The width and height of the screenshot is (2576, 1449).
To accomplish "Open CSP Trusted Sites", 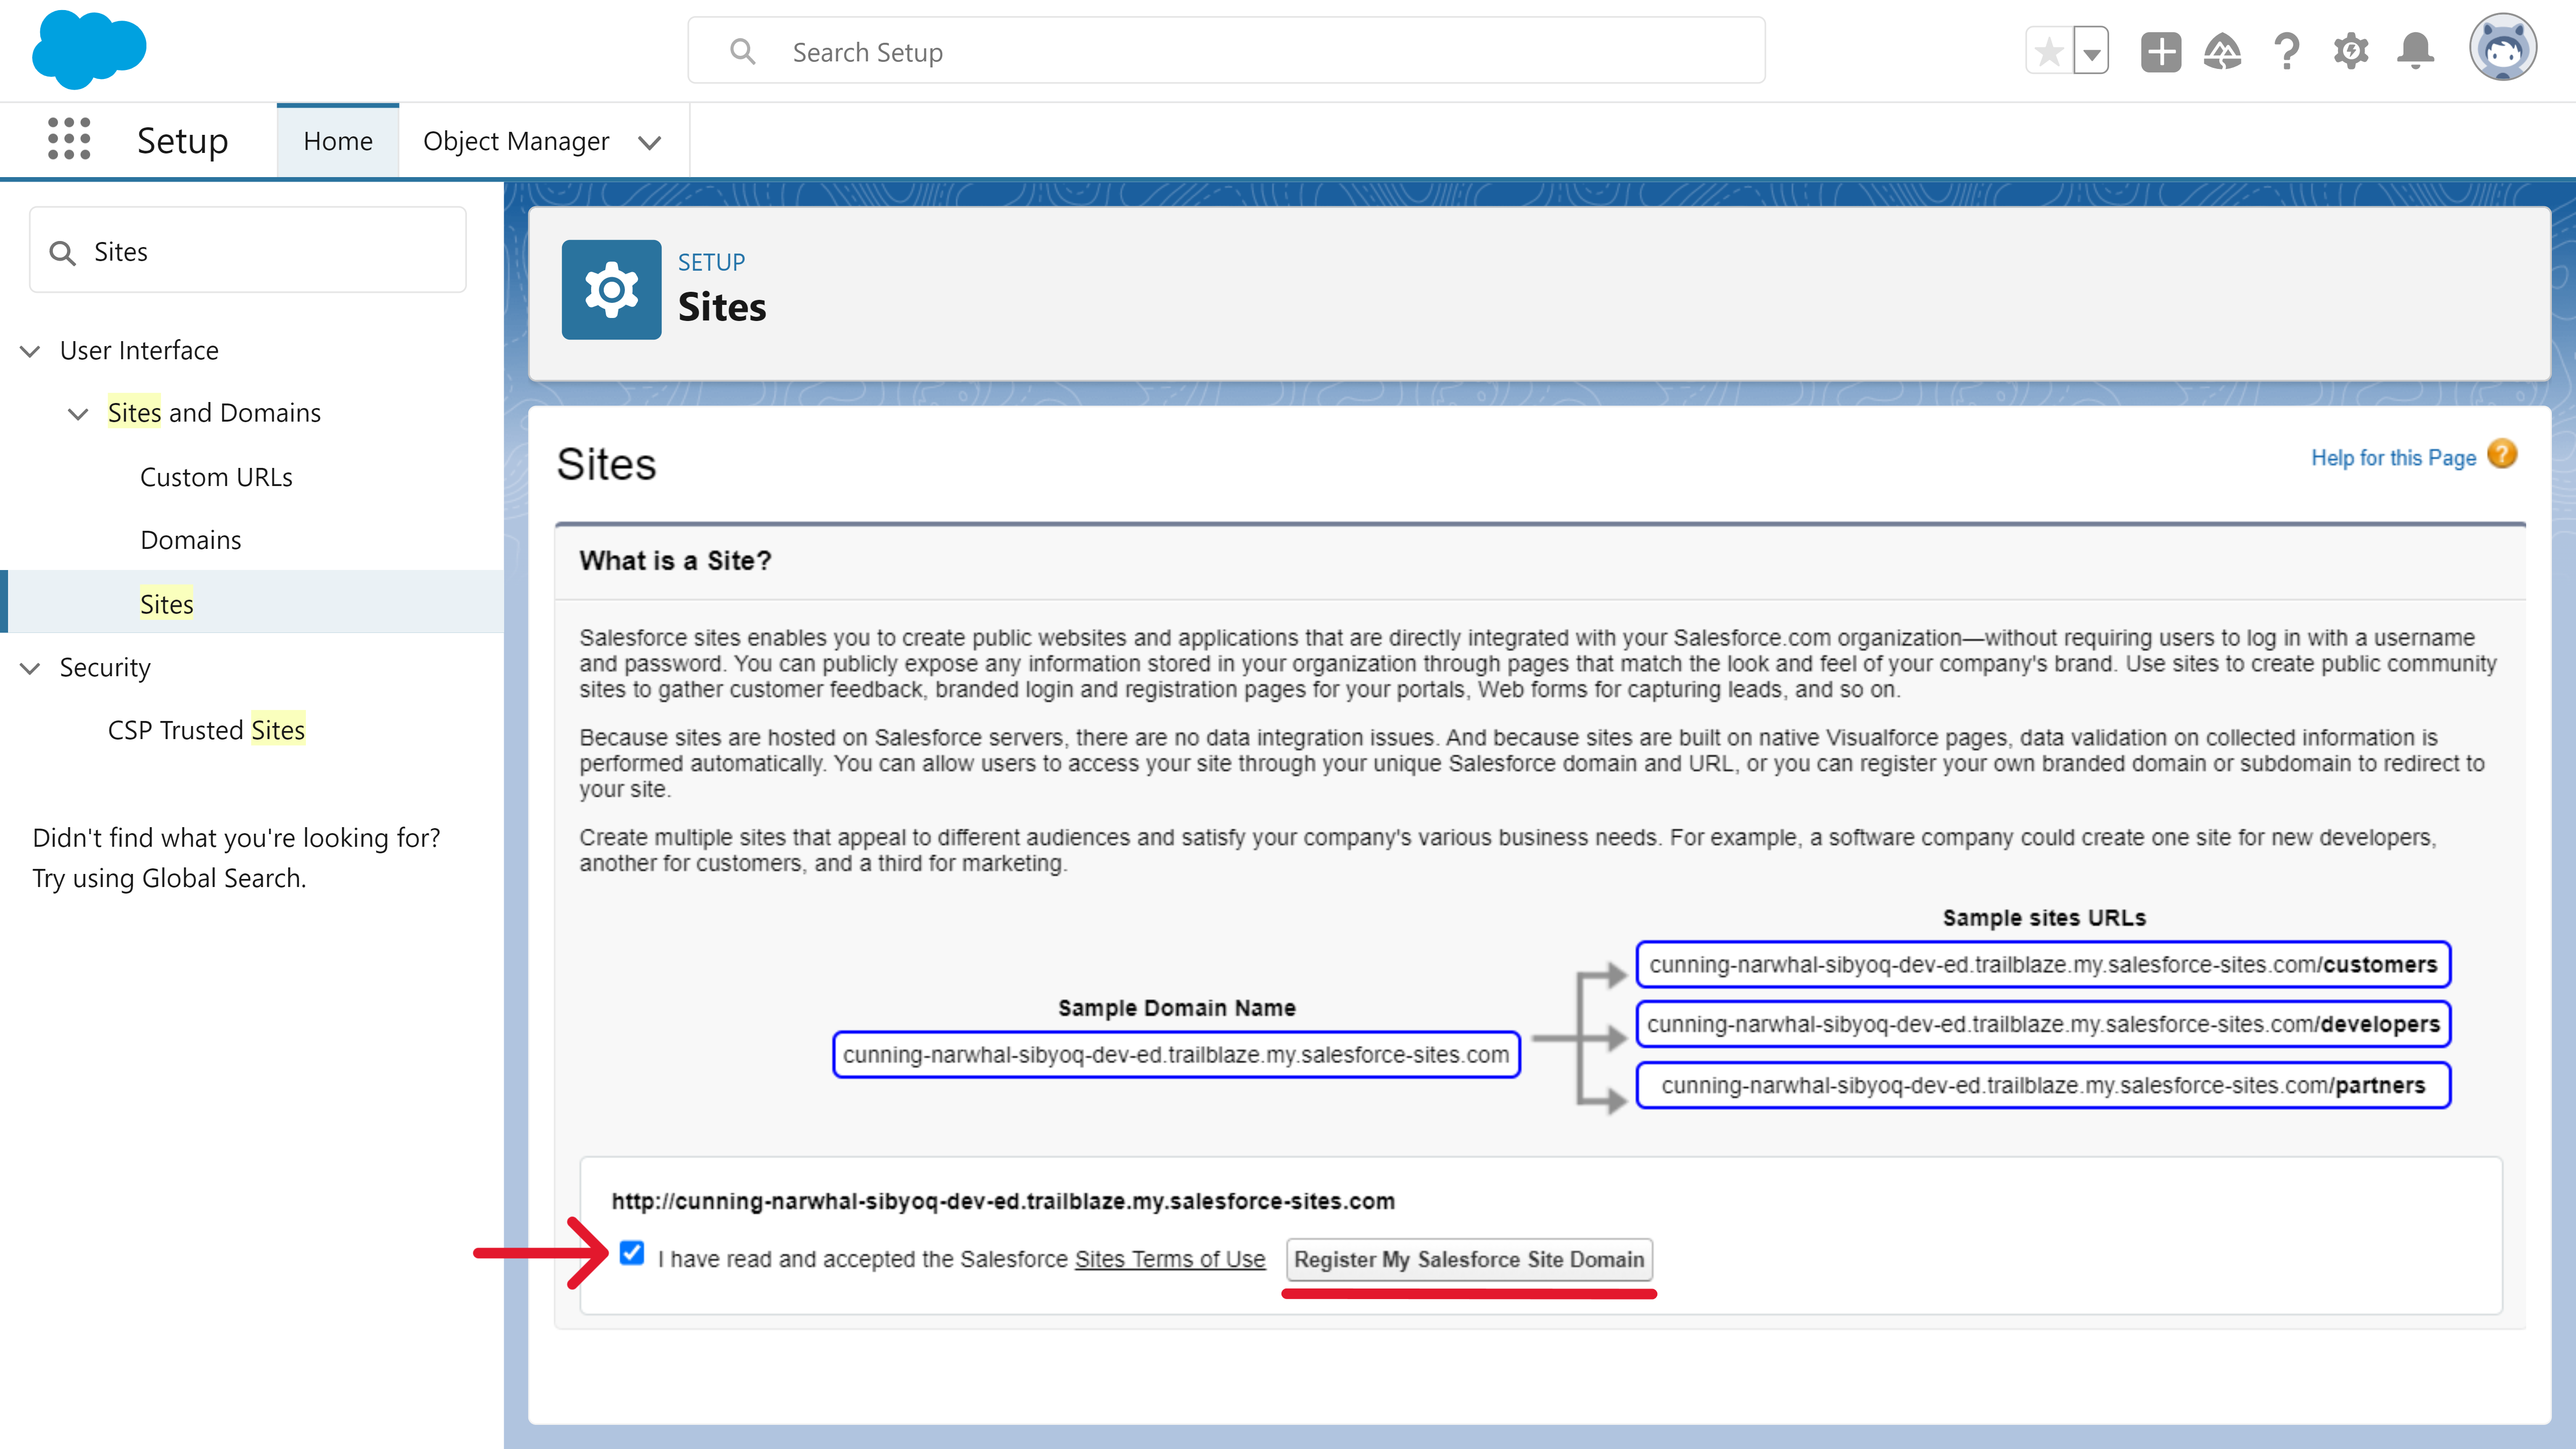I will 206,730.
